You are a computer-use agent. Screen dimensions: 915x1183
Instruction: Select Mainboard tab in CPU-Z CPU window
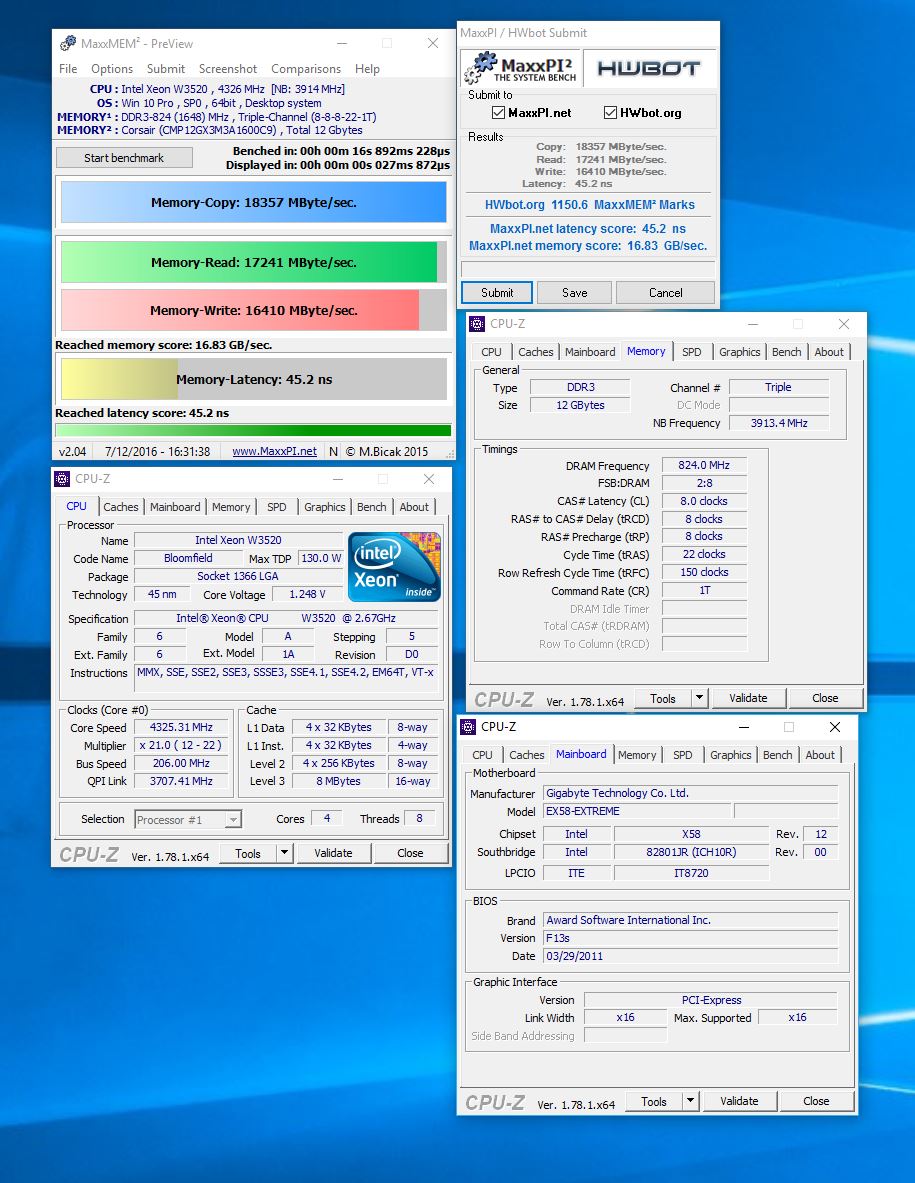click(x=175, y=507)
